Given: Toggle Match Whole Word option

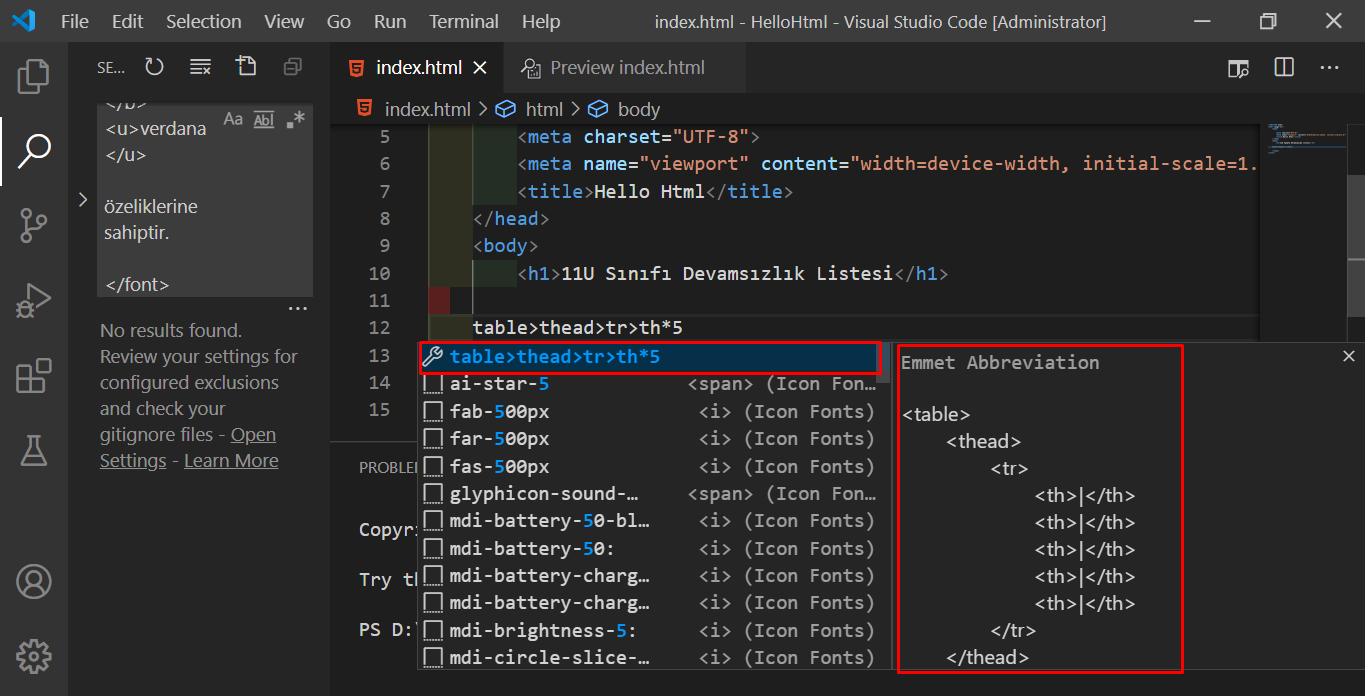Looking at the screenshot, I should point(264,120).
